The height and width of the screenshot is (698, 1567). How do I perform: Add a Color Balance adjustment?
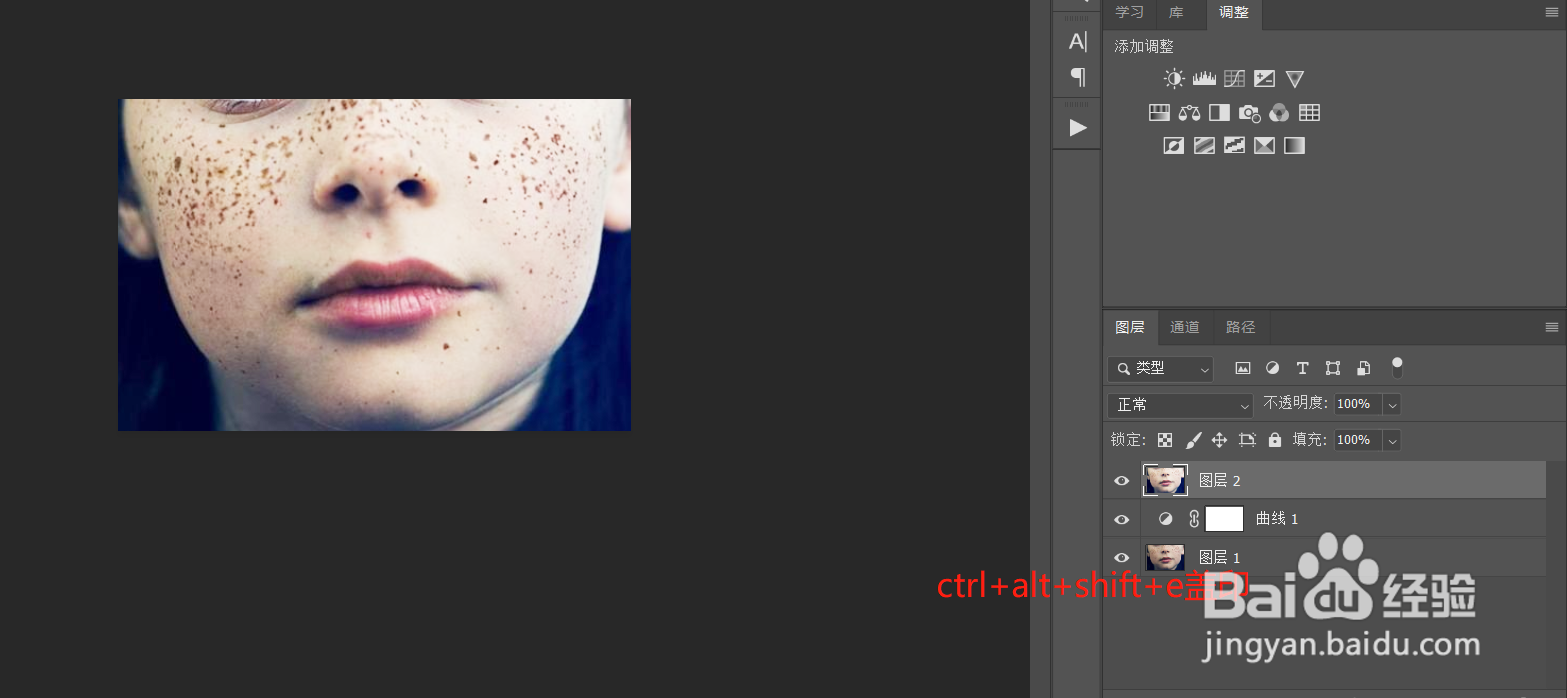(x=1189, y=112)
